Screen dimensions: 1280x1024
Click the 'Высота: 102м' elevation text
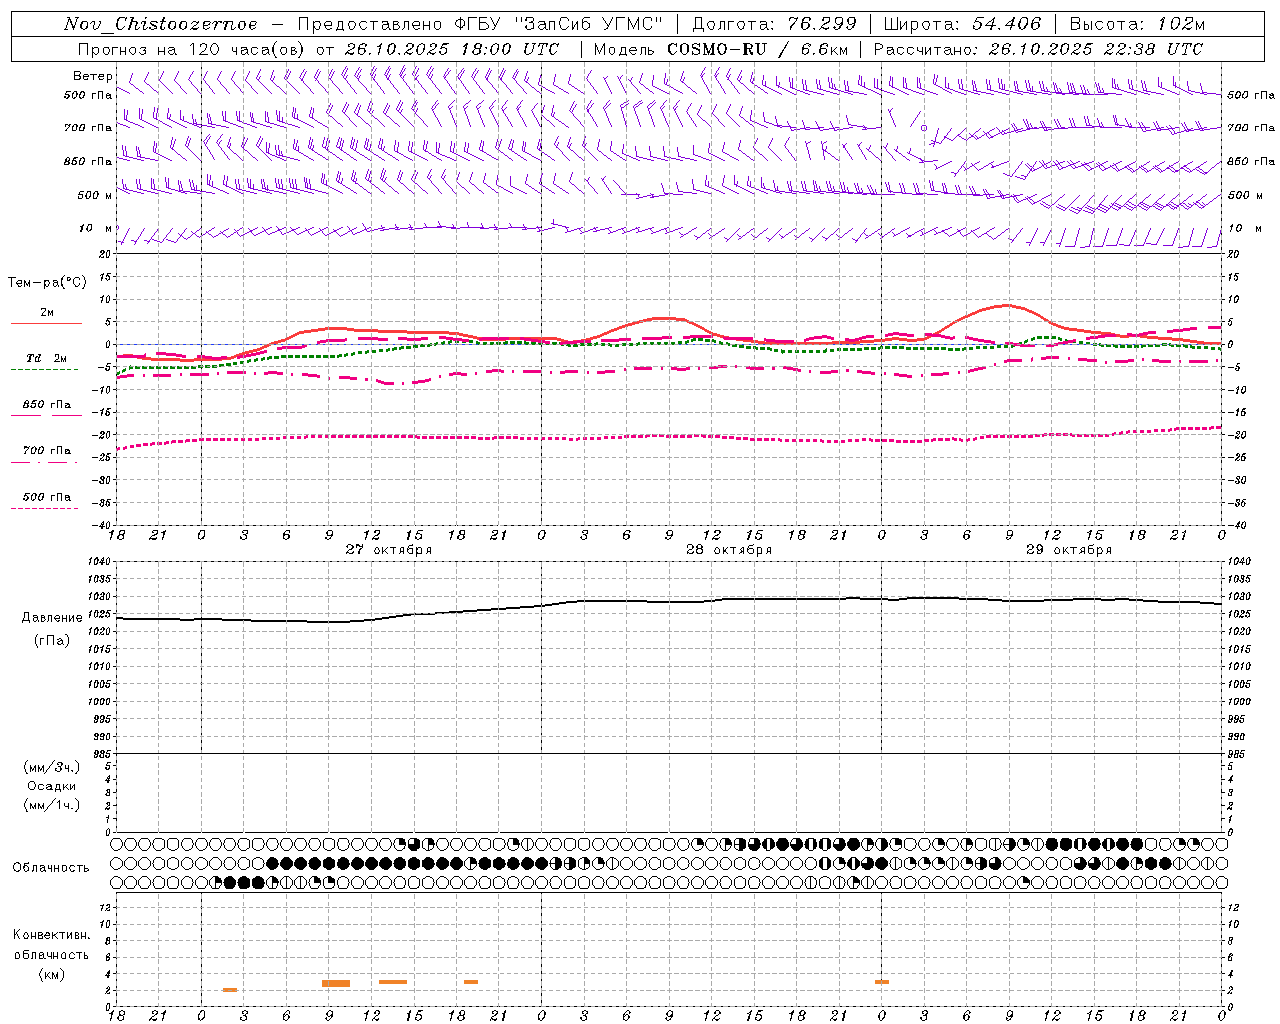click(1137, 24)
